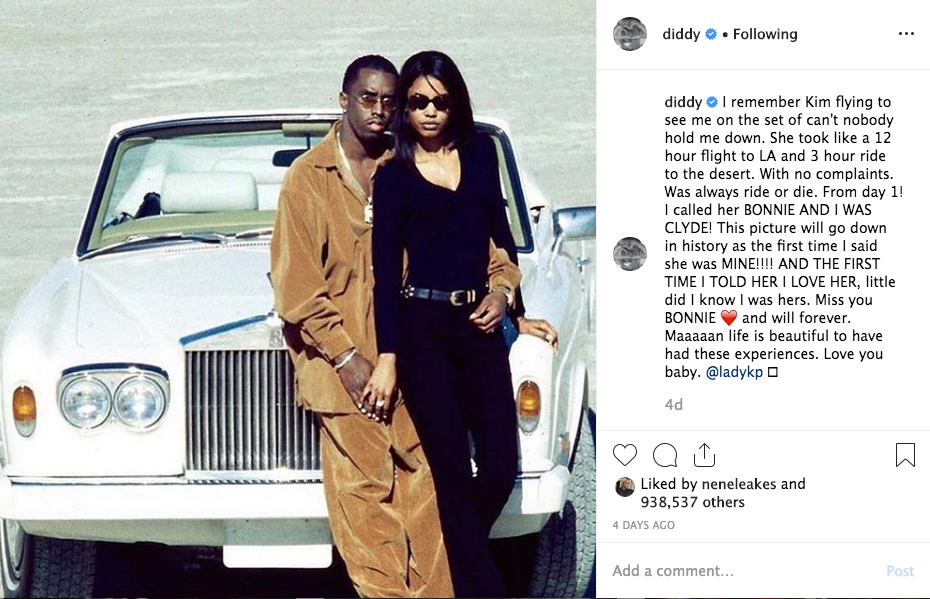Click the 4d timestamp under caption
Screen dimensions: 930x599
click(674, 404)
